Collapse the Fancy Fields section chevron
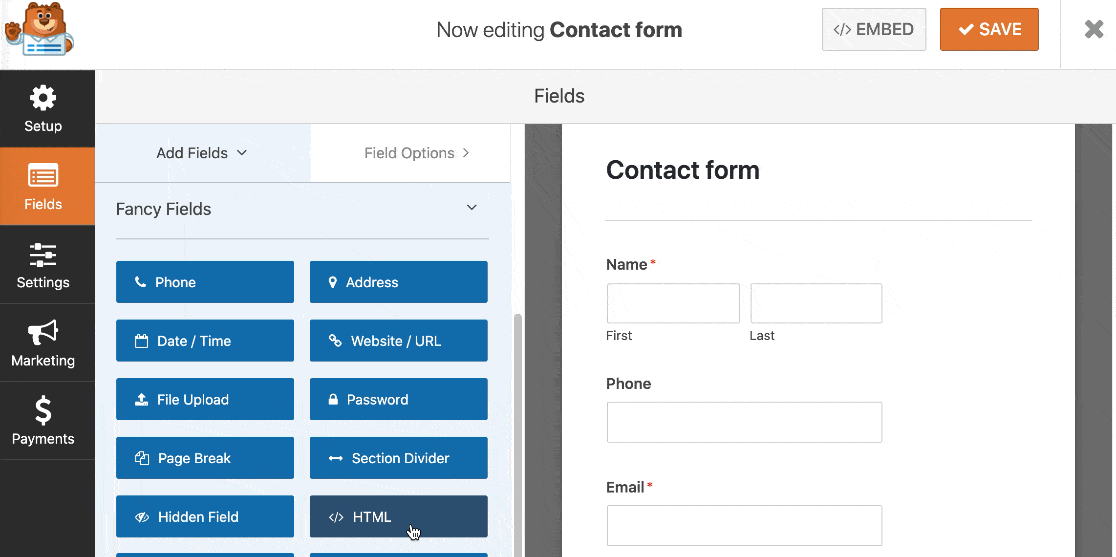This screenshot has height=557, width=1116. [x=471, y=208]
